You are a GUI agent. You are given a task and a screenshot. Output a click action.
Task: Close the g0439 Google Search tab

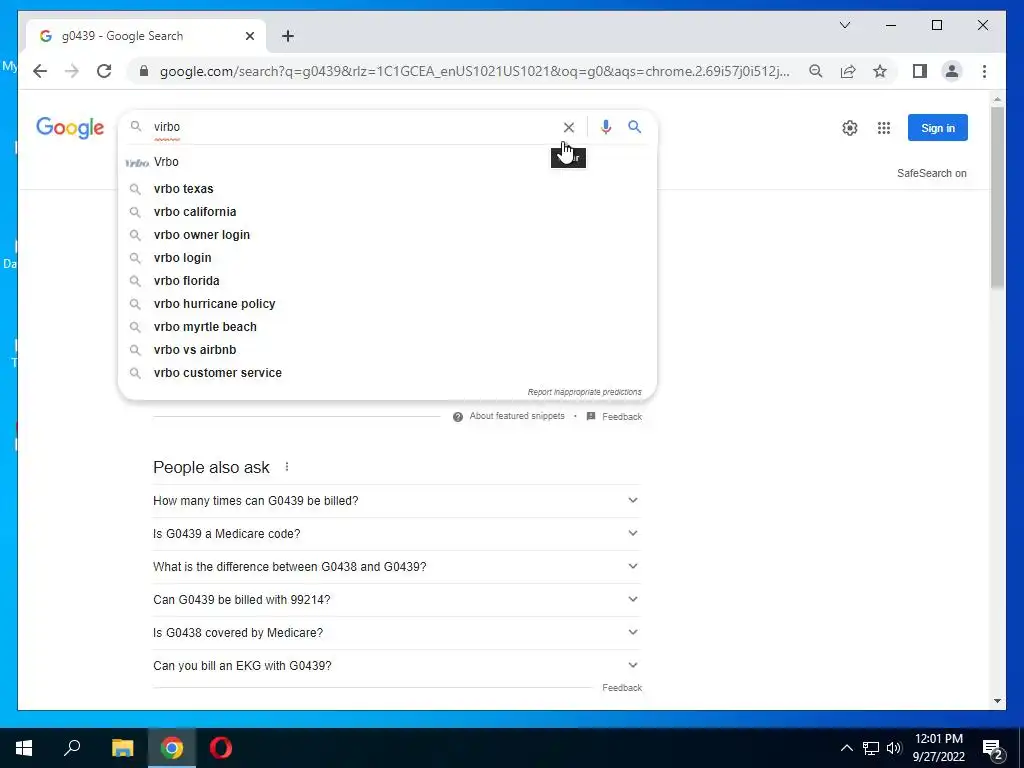click(x=249, y=36)
